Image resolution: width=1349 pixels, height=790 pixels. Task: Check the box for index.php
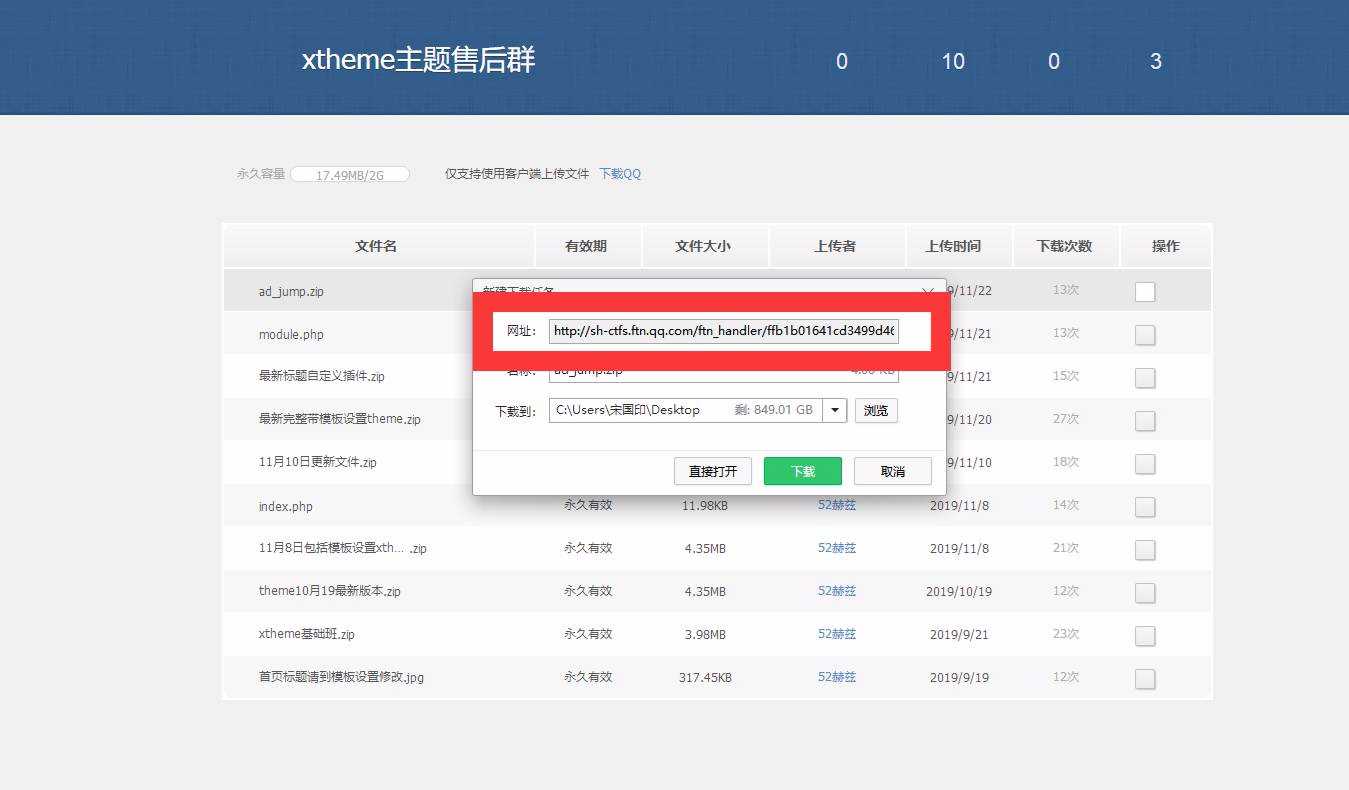(1145, 507)
